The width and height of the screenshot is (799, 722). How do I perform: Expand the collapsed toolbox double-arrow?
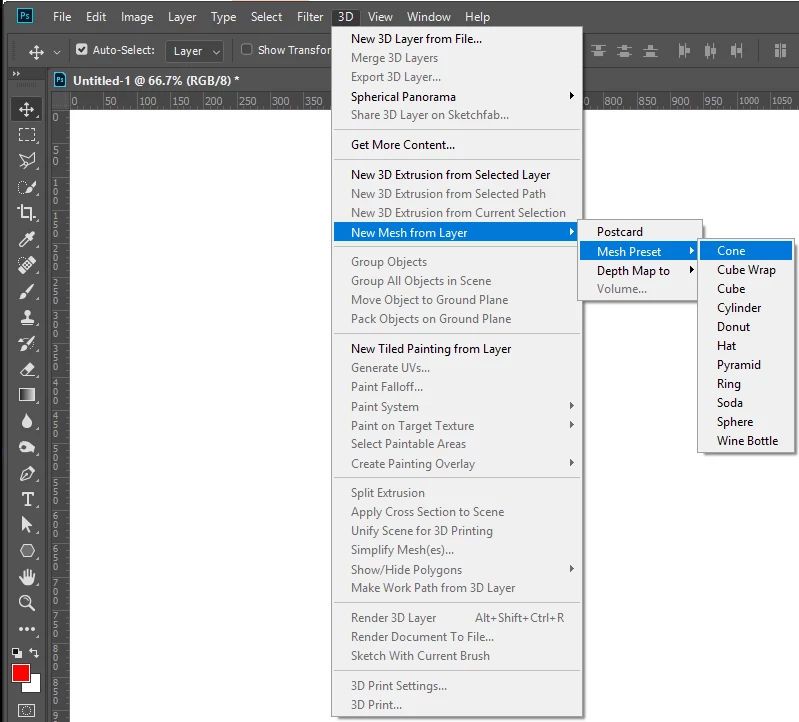(16, 74)
